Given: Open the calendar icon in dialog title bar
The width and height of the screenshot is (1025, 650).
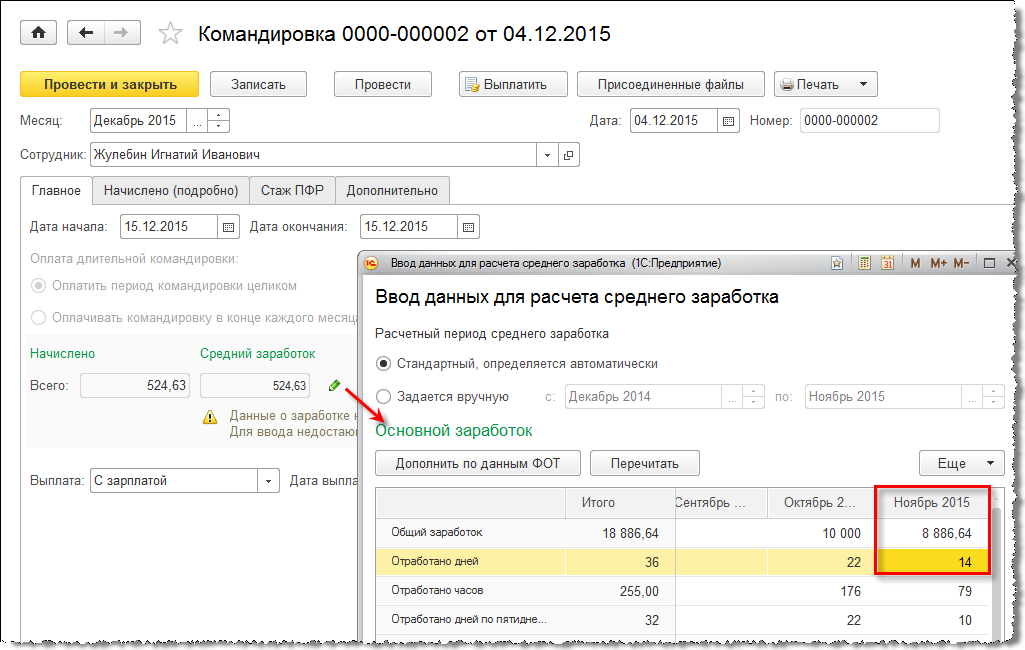Looking at the screenshot, I should (887, 264).
